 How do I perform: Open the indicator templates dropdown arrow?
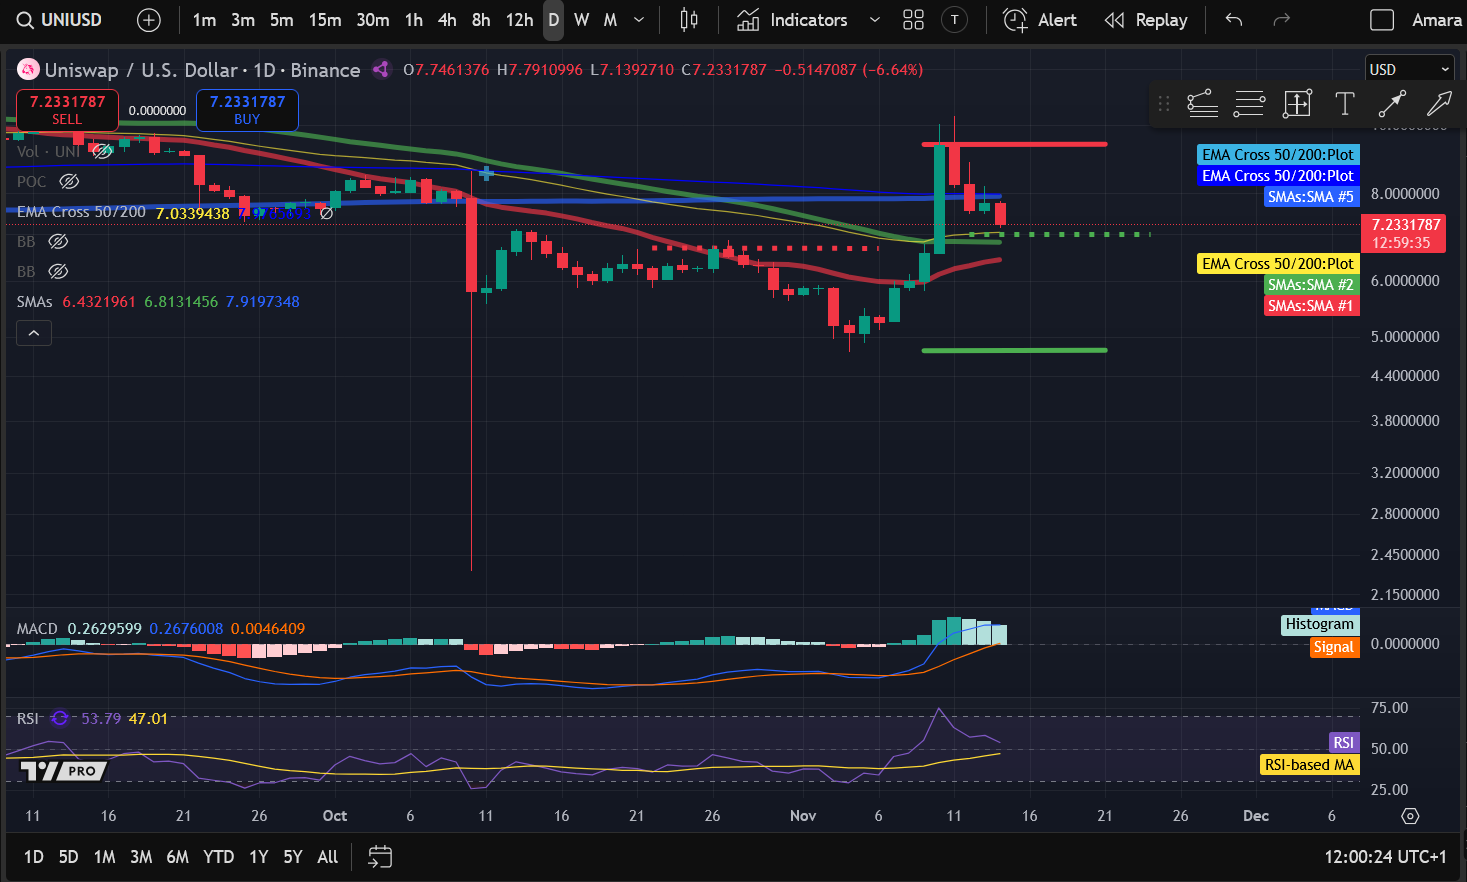875,20
